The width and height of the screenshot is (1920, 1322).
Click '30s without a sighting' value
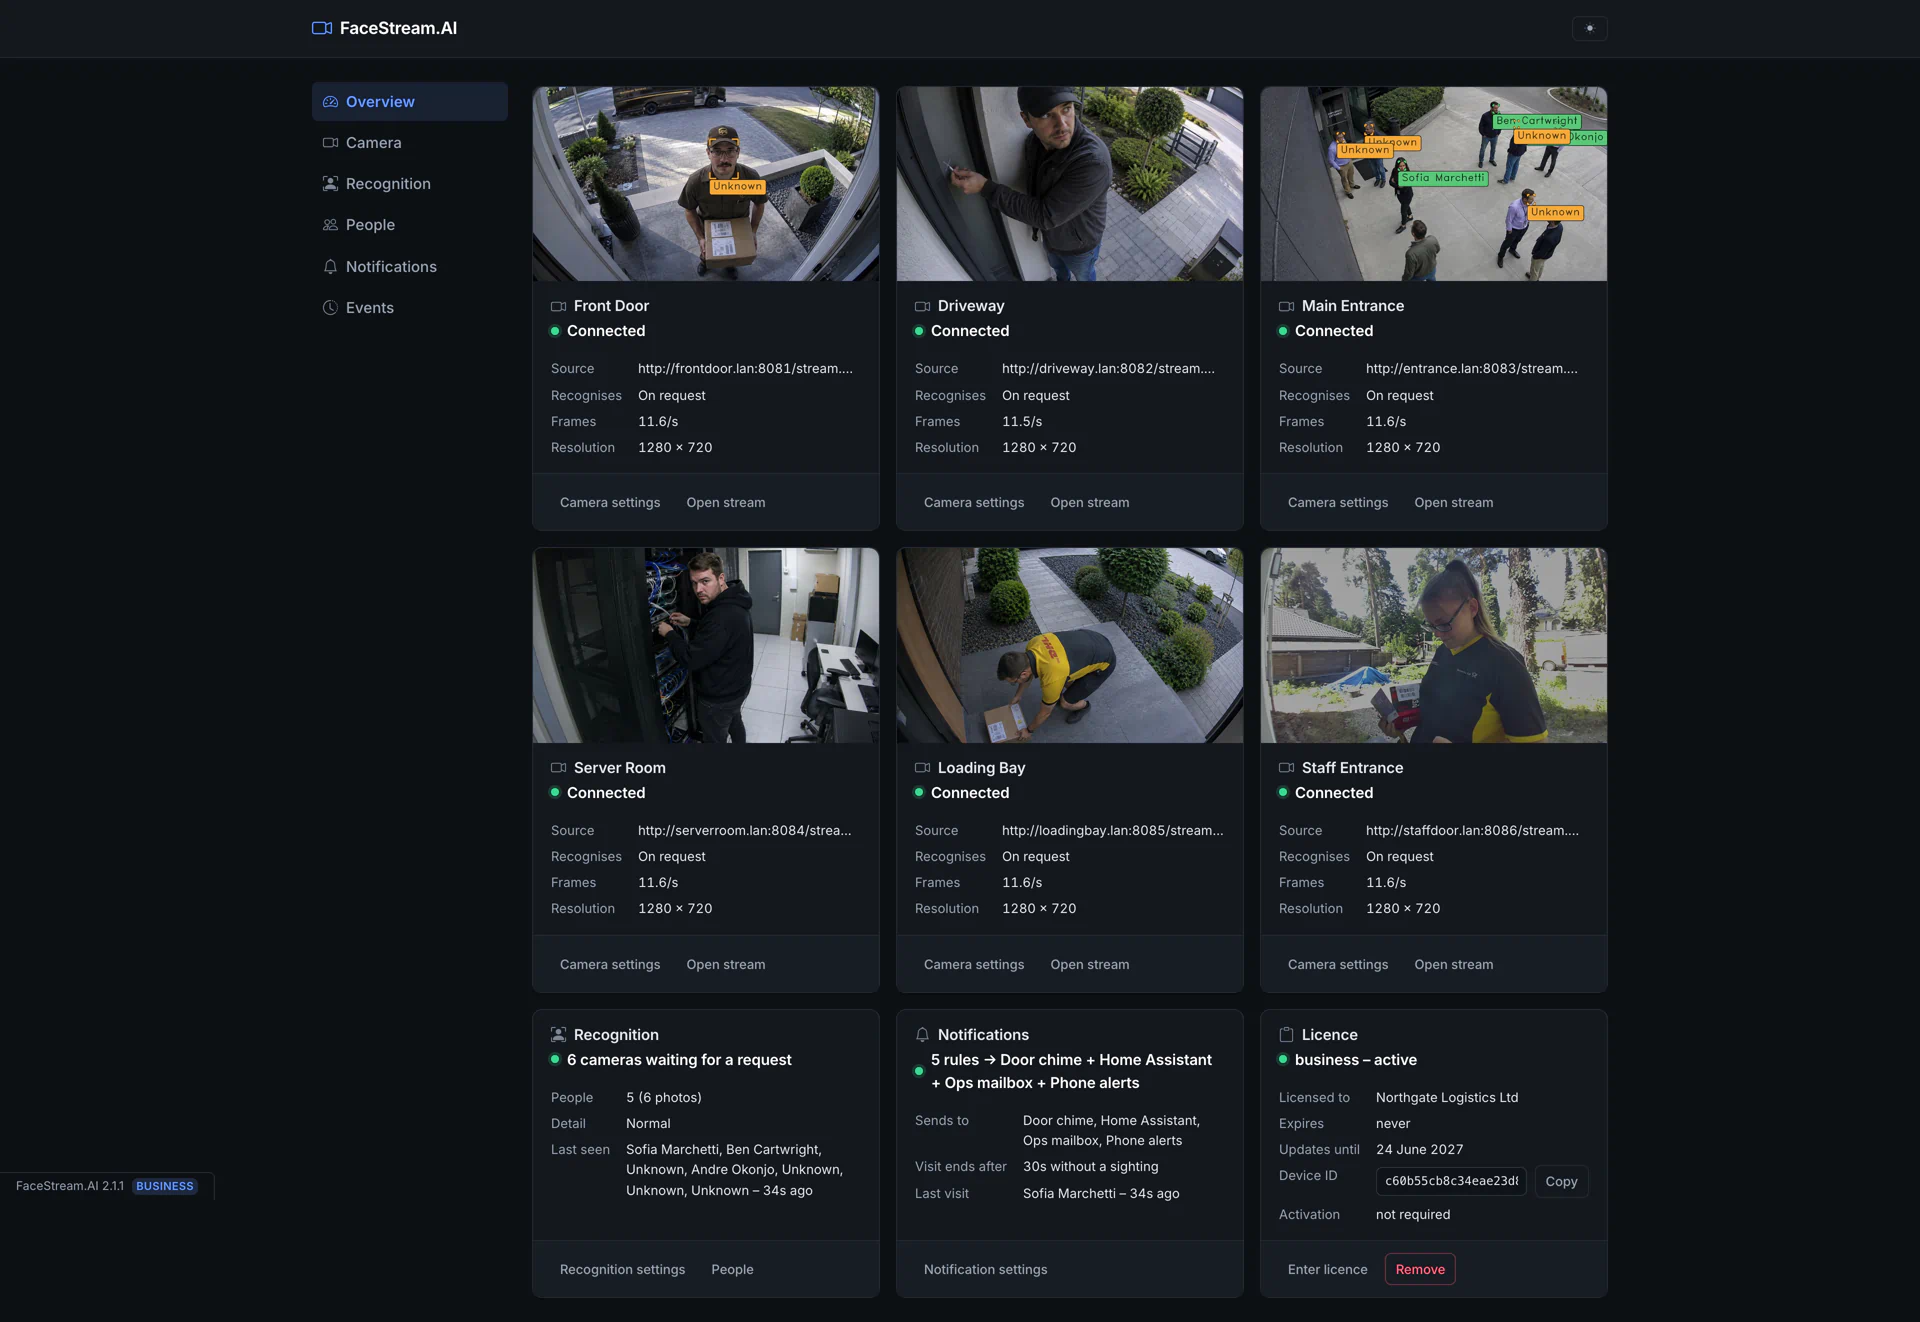point(1091,1167)
